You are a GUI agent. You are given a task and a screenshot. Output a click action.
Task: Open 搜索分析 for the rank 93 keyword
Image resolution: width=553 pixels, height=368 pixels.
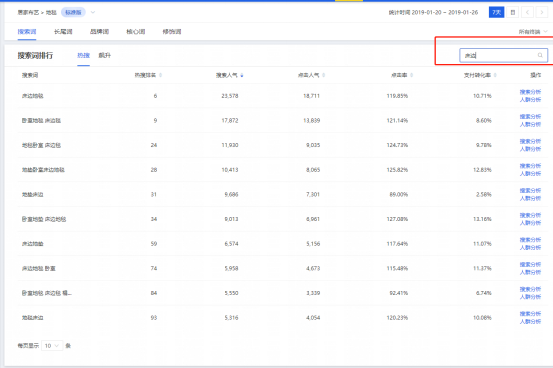pyautogui.click(x=530, y=314)
